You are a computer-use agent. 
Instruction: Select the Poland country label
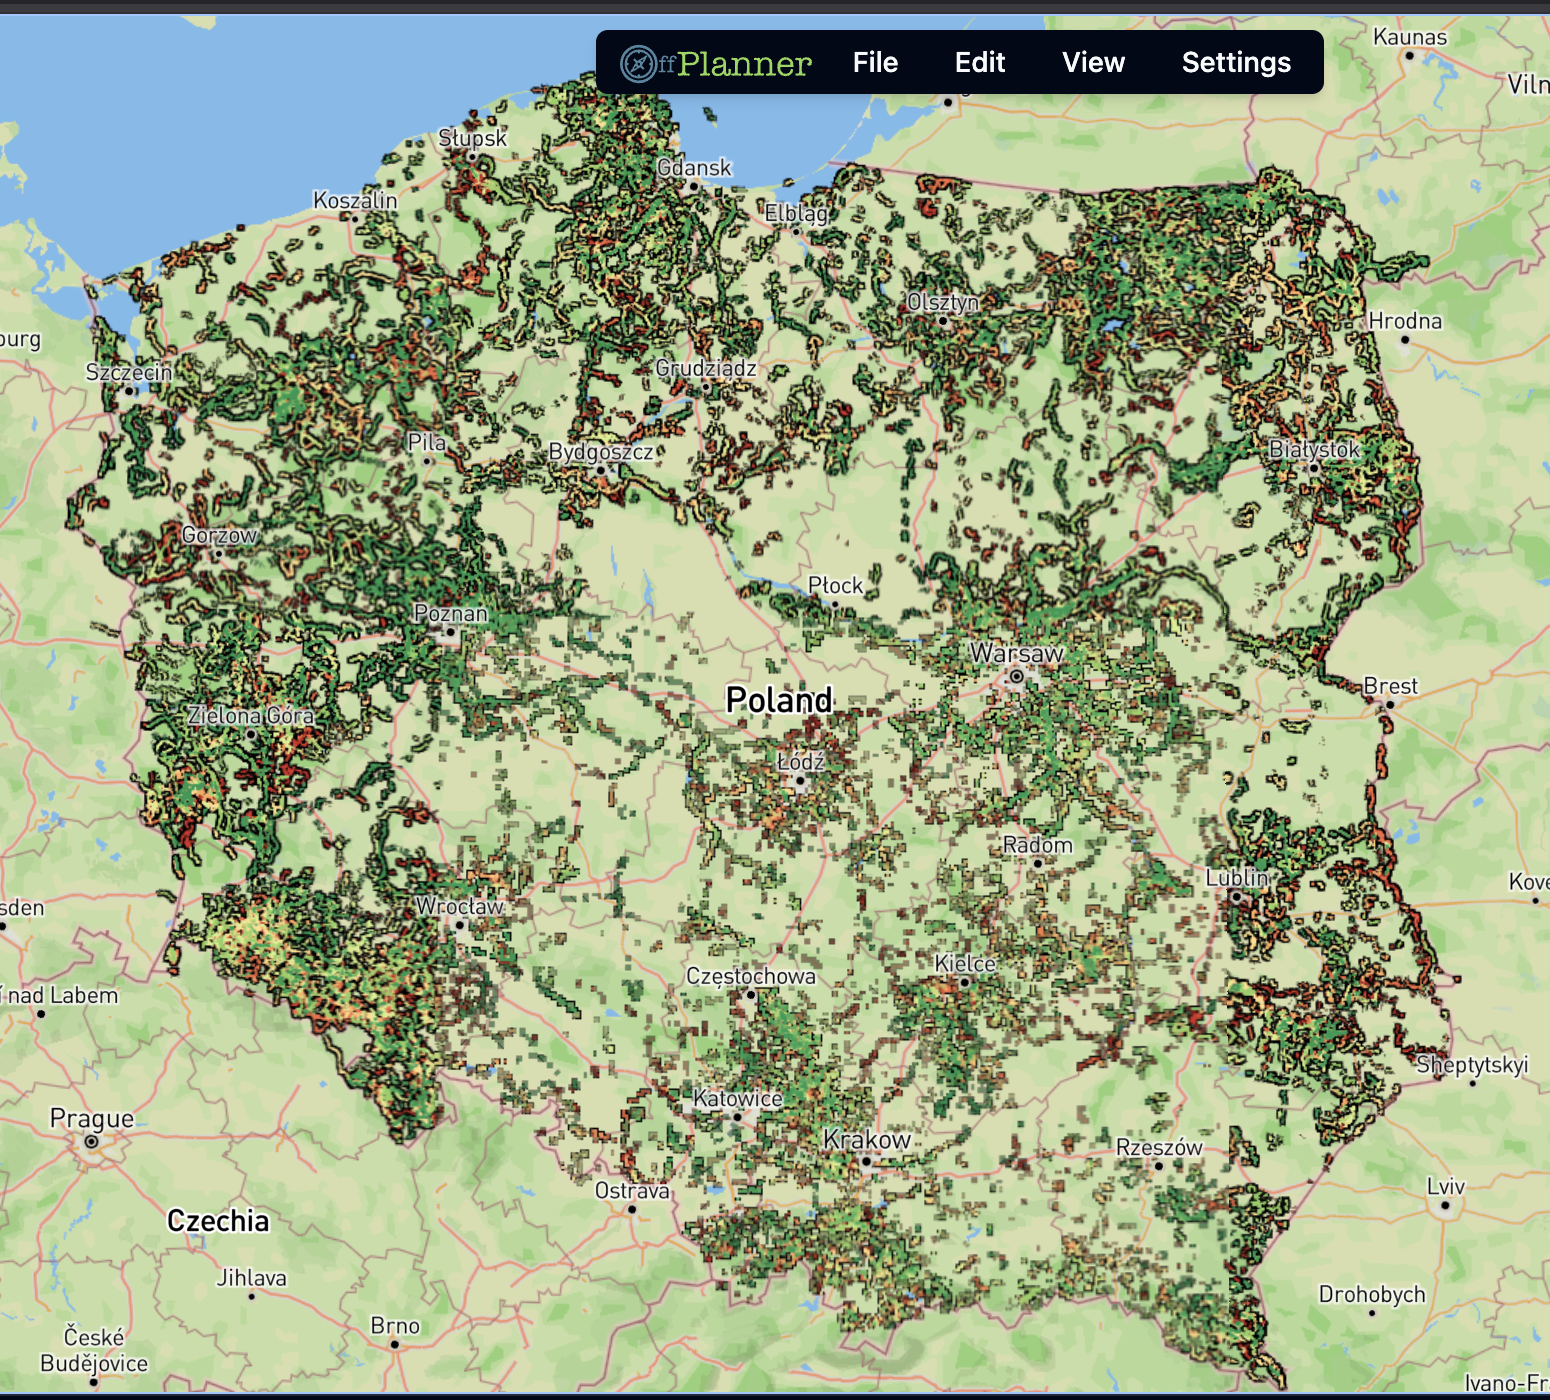pyautogui.click(x=779, y=700)
